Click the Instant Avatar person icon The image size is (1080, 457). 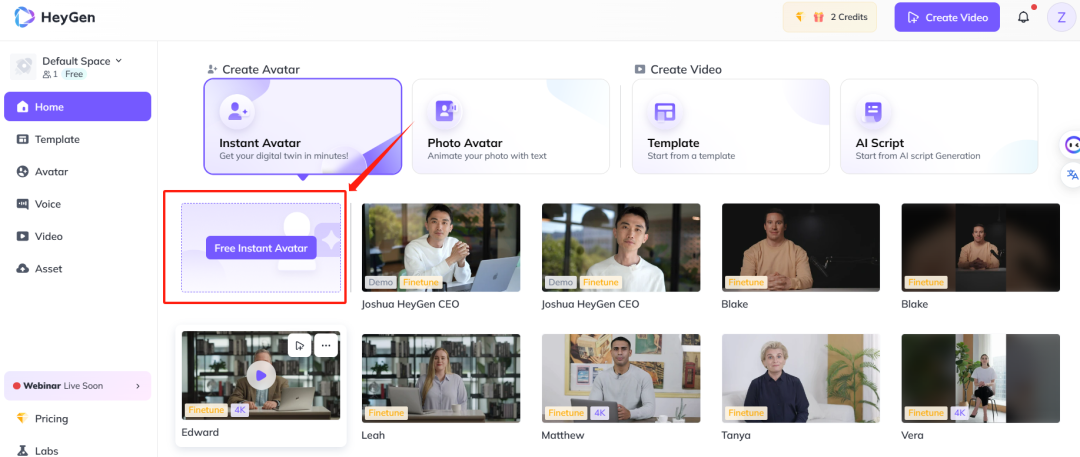point(238,112)
